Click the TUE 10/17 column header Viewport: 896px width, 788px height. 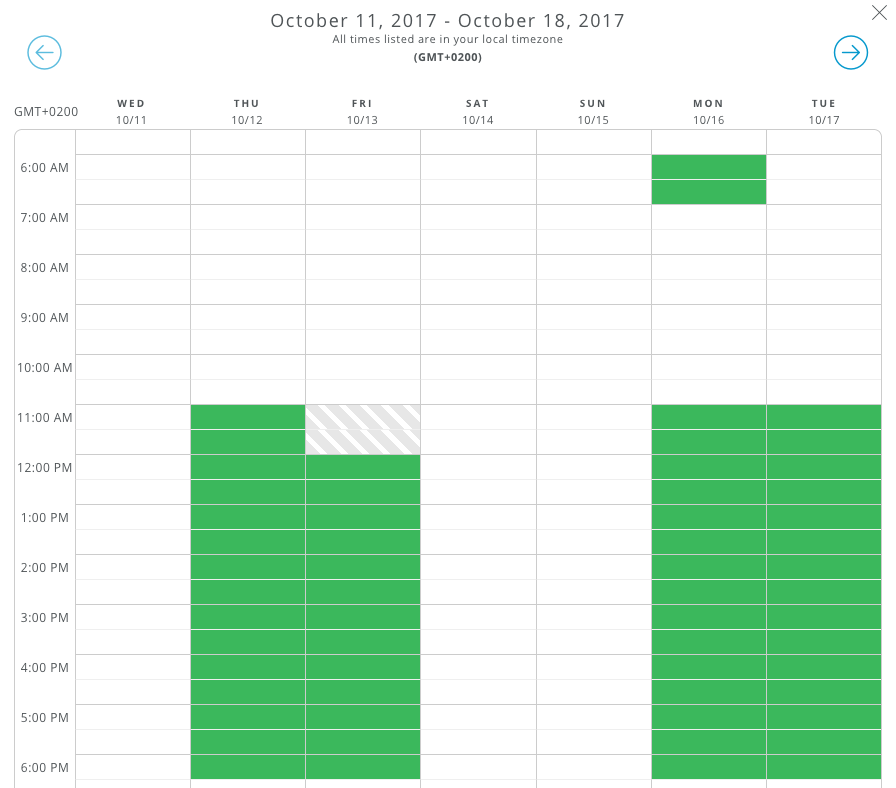coord(824,112)
